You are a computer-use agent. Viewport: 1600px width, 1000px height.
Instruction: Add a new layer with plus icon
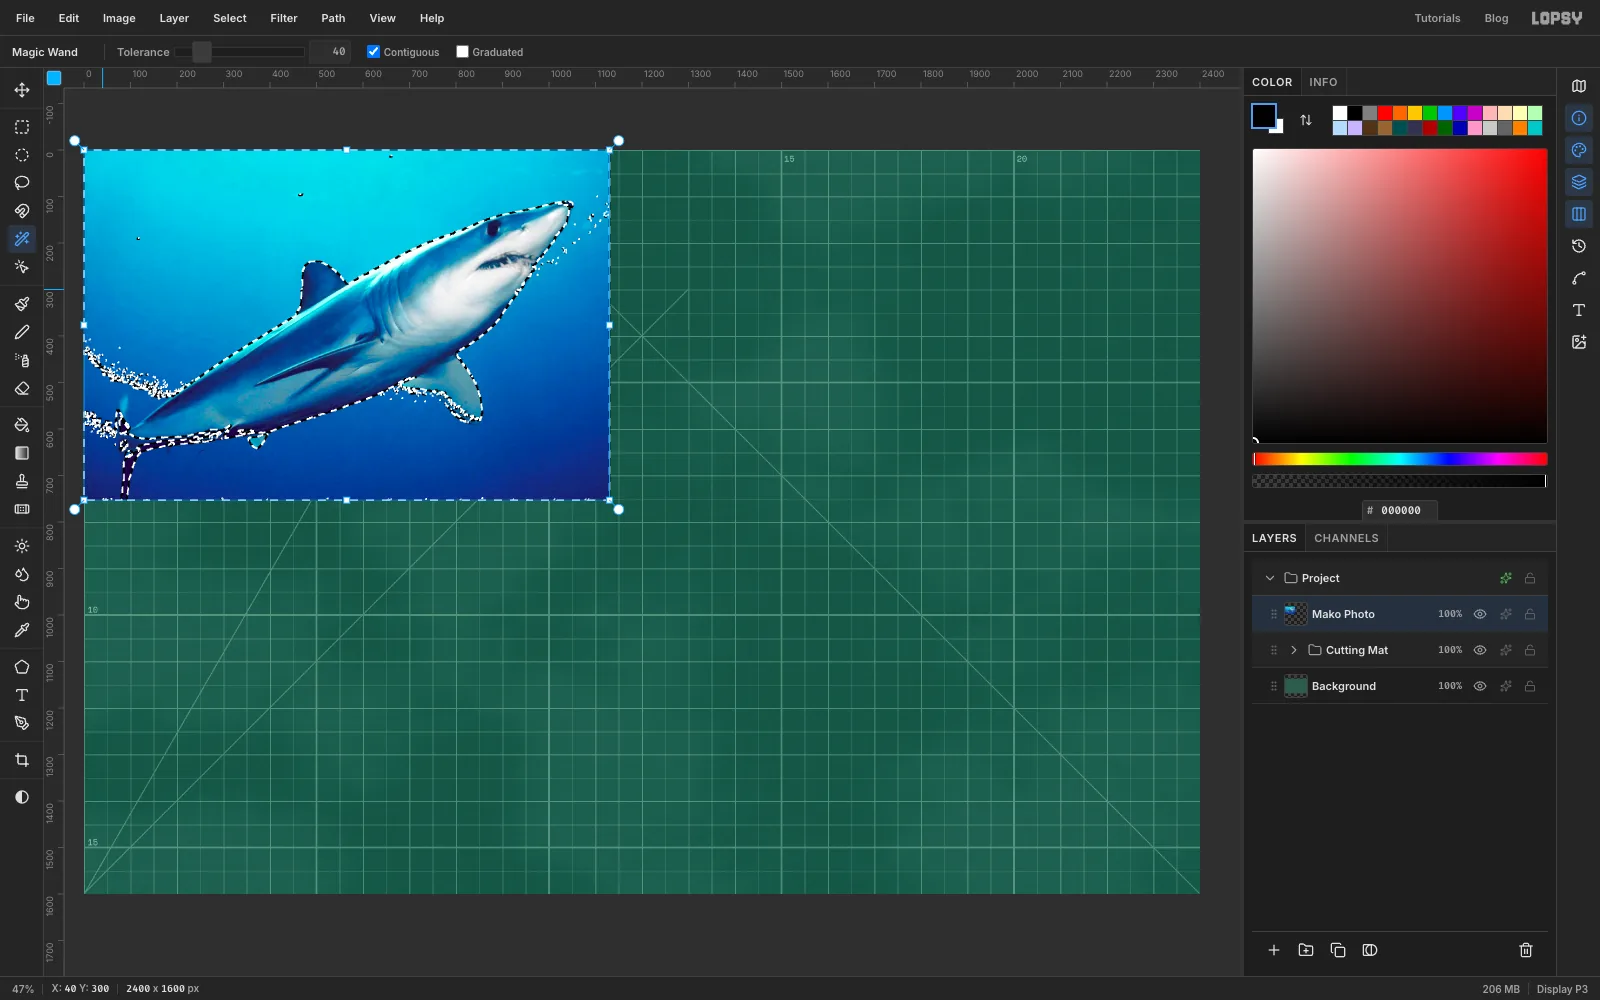pos(1274,950)
